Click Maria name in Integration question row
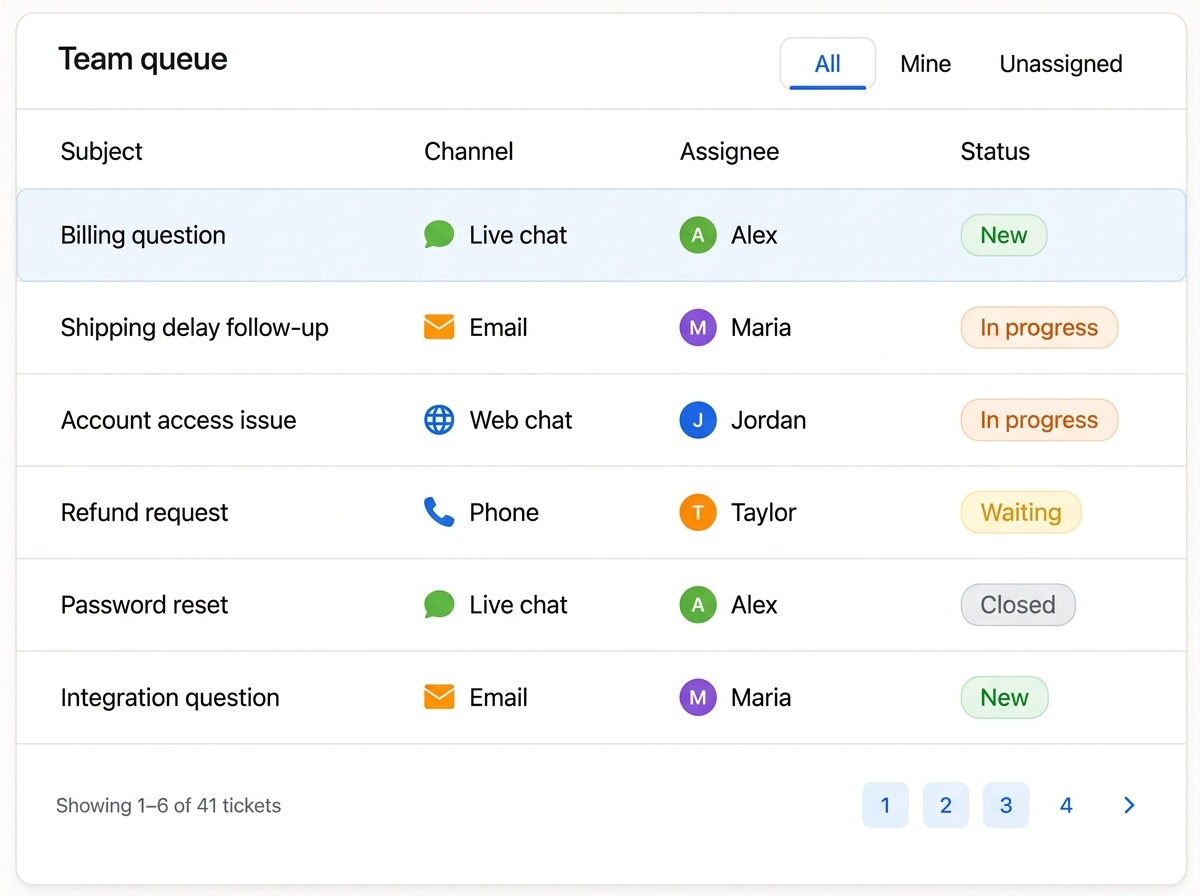Screen dimensions: 1200x896 761,697
